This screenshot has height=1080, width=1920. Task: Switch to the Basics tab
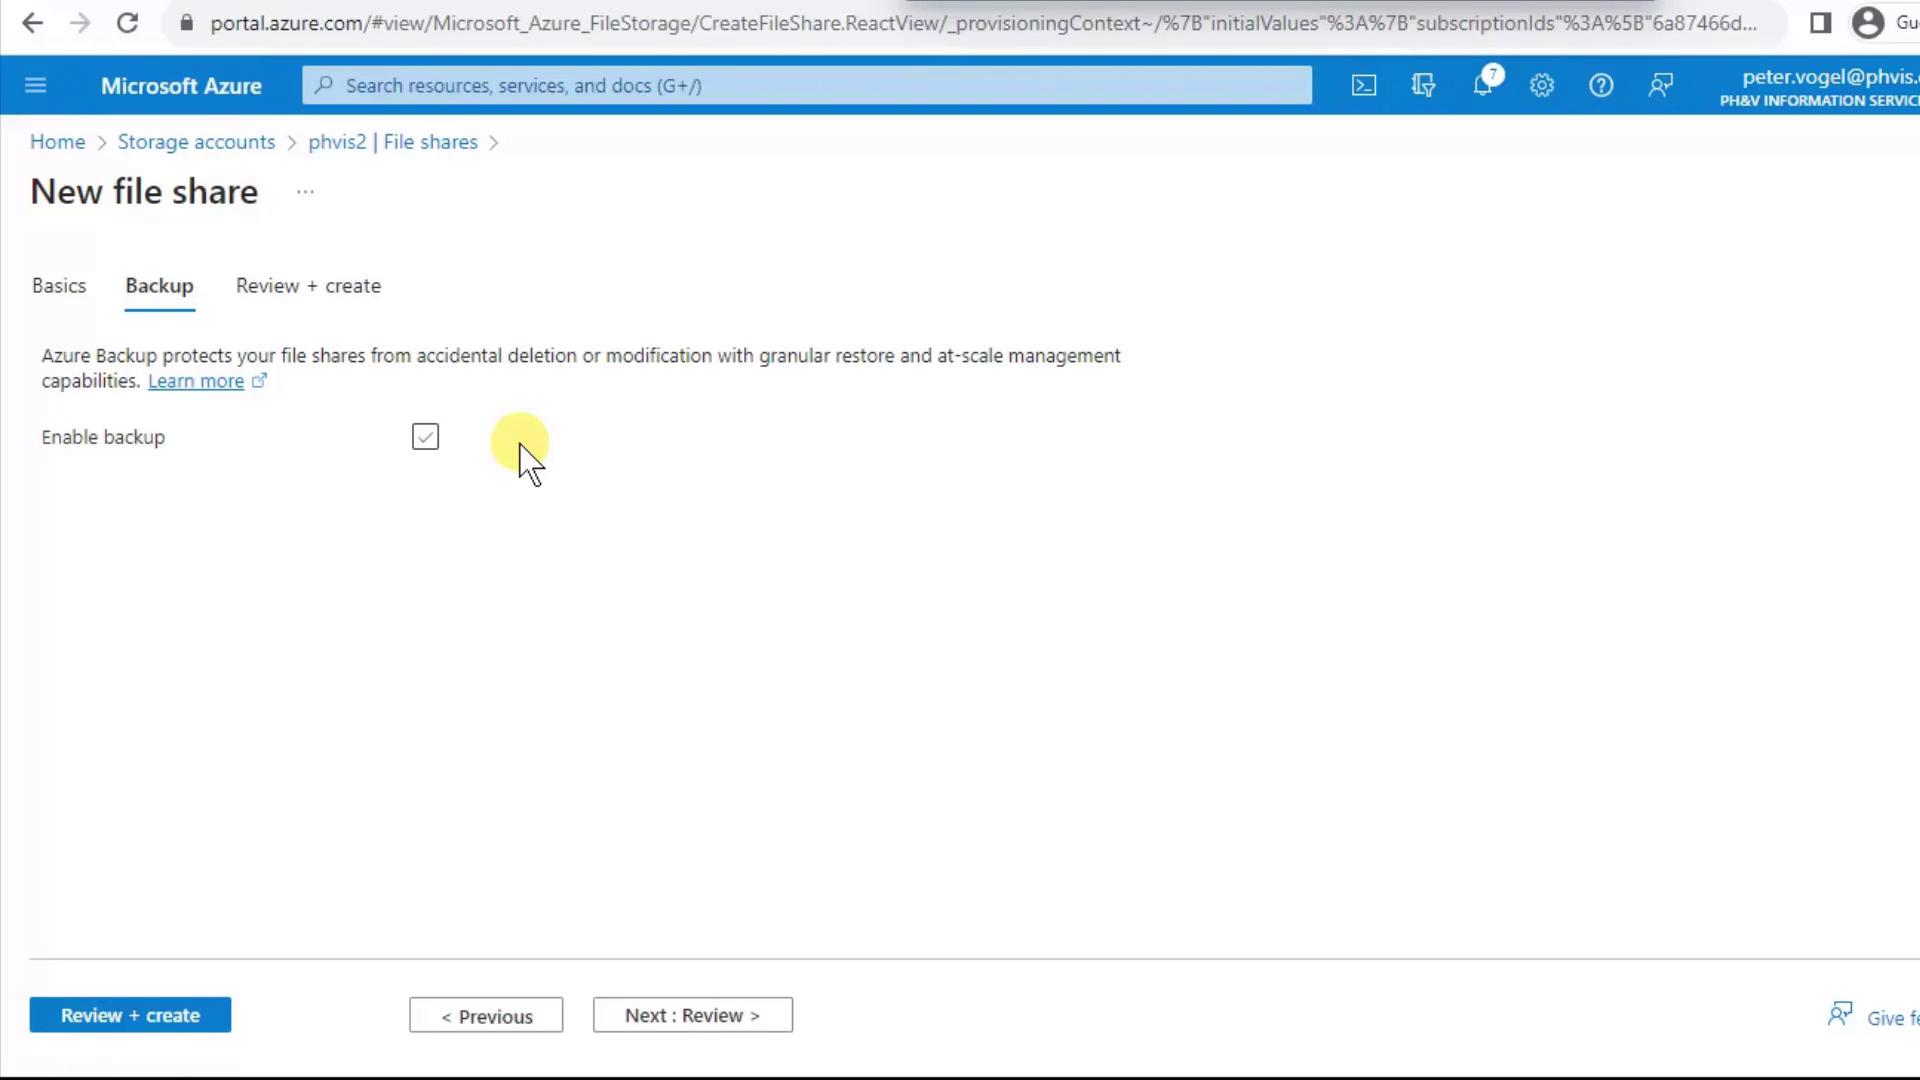(x=59, y=286)
